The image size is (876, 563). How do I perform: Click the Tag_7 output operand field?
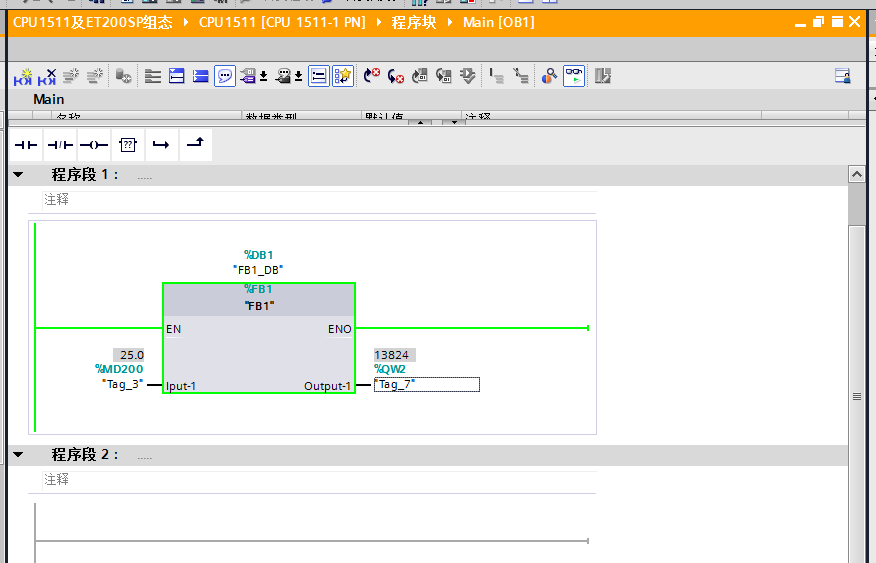pyautogui.click(x=427, y=385)
